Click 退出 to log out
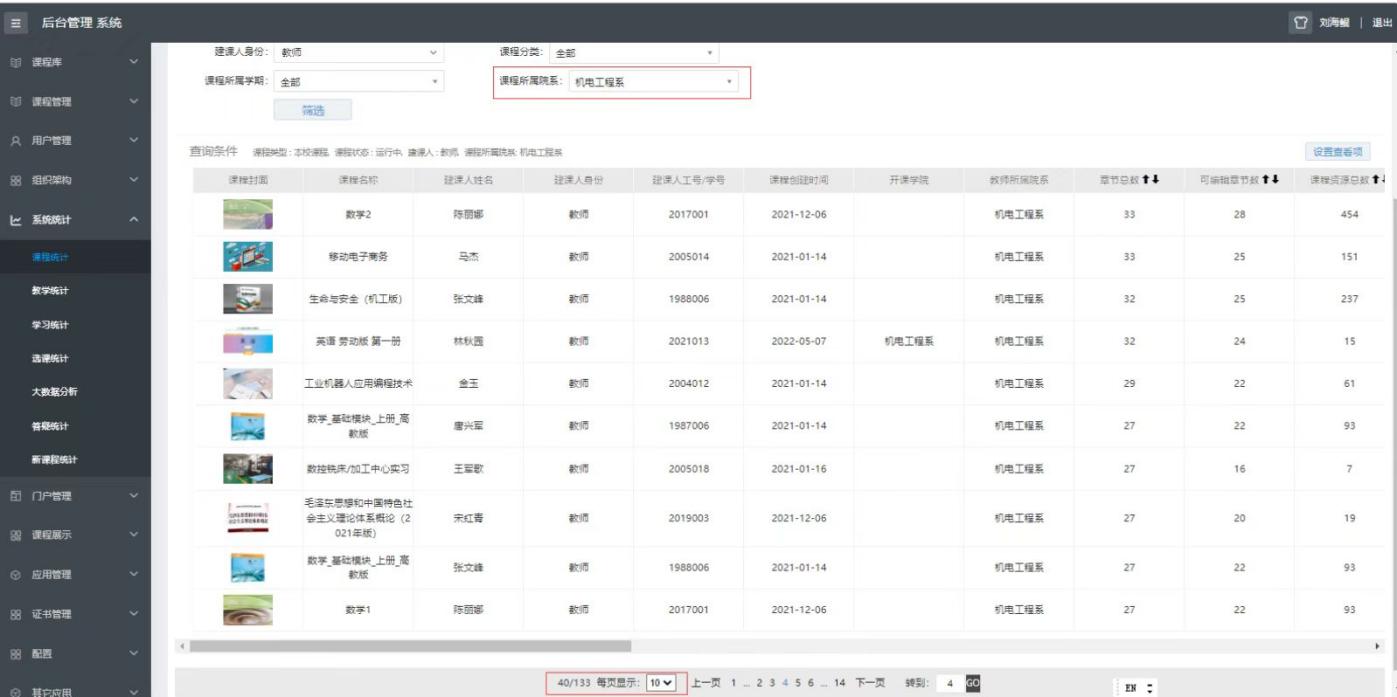 pos(1382,23)
